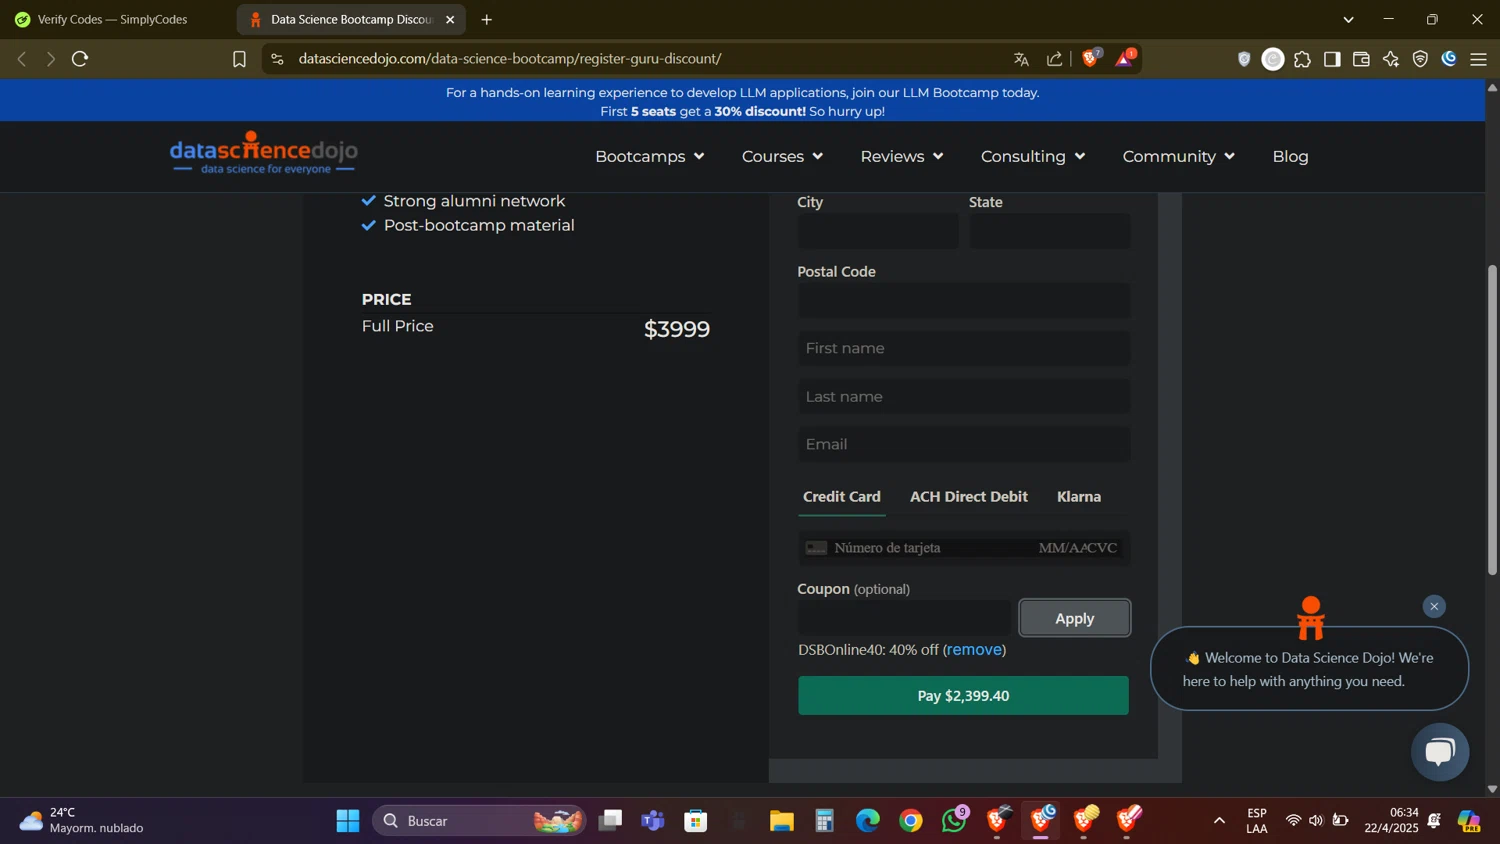Click the Data Science Dojo logo
The width and height of the screenshot is (1500, 844).
pyautogui.click(x=263, y=153)
